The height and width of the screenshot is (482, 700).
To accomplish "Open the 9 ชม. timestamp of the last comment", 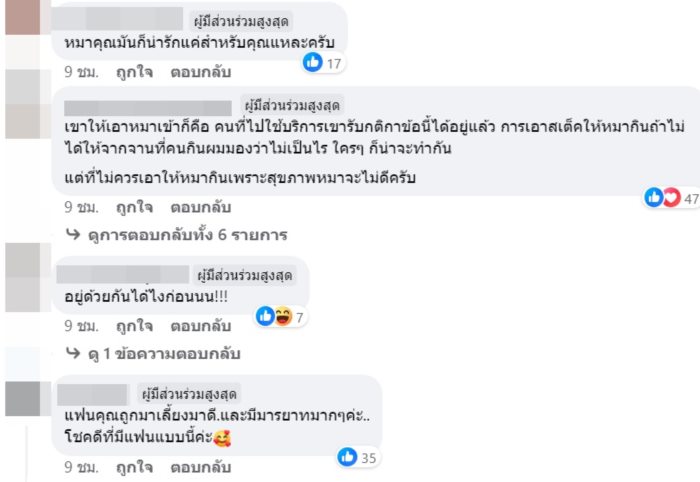I will (81, 466).
